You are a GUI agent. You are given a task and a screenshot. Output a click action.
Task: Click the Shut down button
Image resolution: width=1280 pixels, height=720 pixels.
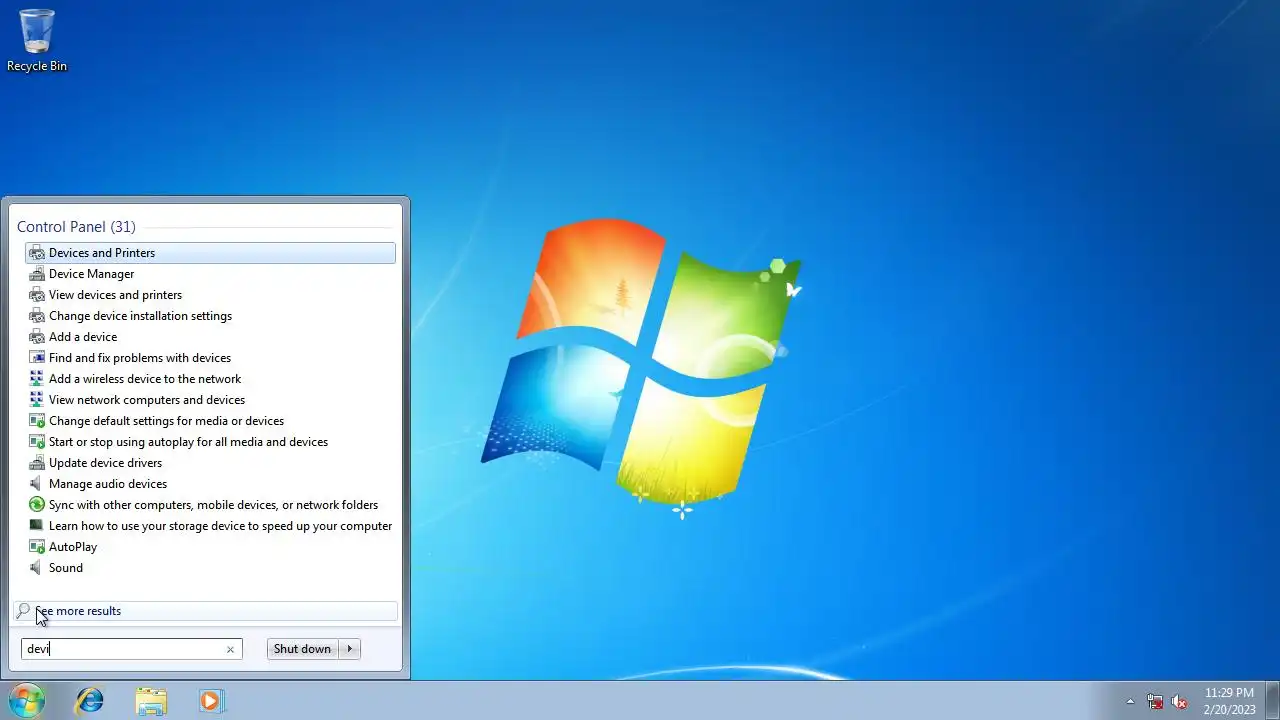tap(302, 649)
